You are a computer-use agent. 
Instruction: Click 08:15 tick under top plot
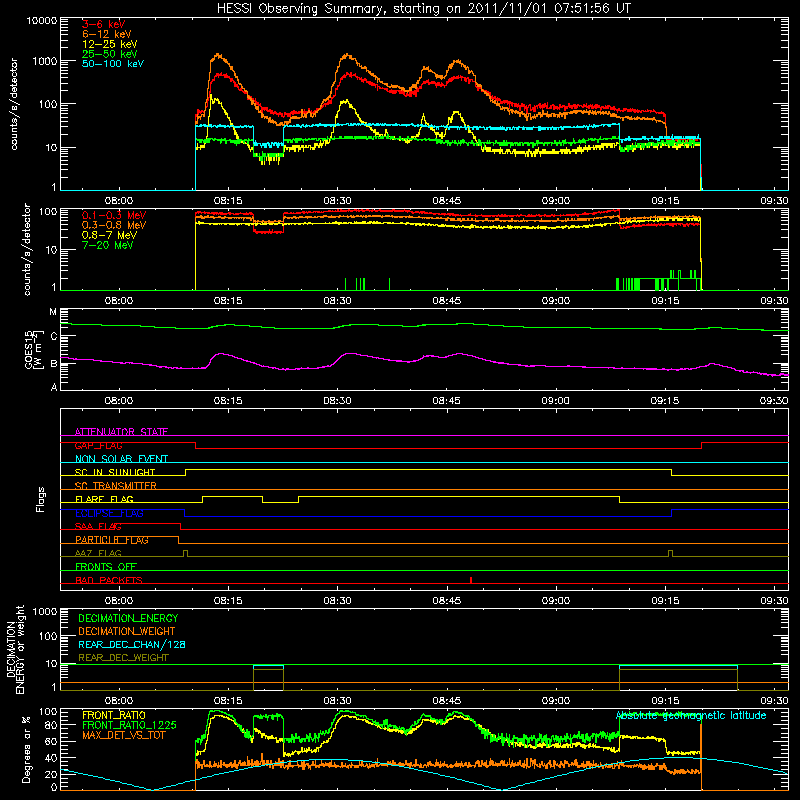click(228, 201)
